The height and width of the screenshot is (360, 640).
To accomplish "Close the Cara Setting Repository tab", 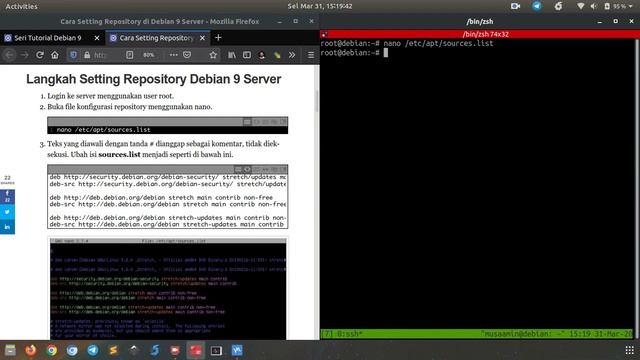I will coord(202,38).
